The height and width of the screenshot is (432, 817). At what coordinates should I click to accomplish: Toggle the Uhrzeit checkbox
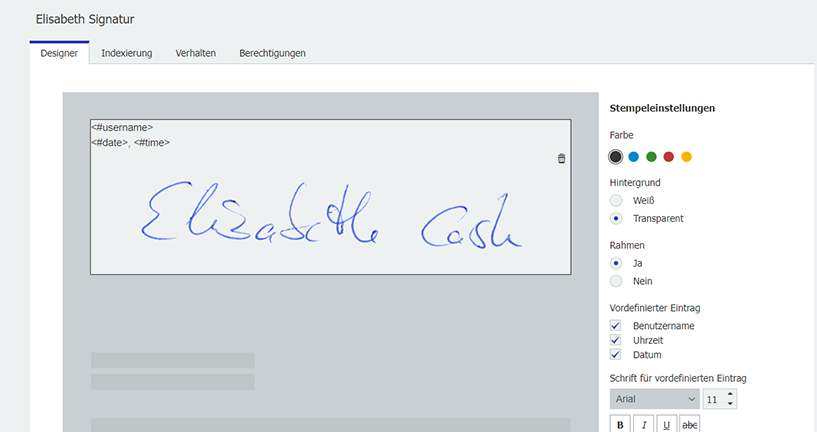click(x=616, y=340)
